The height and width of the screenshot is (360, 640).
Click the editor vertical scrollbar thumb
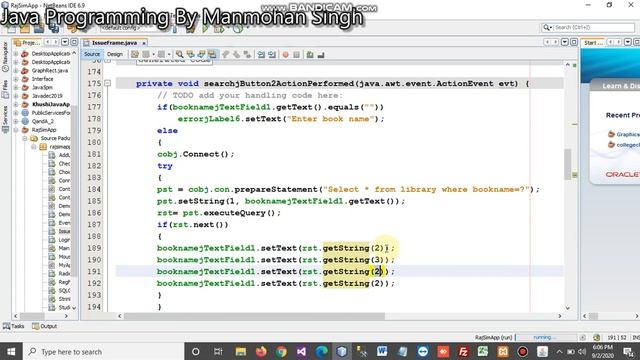[x=567, y=164]
